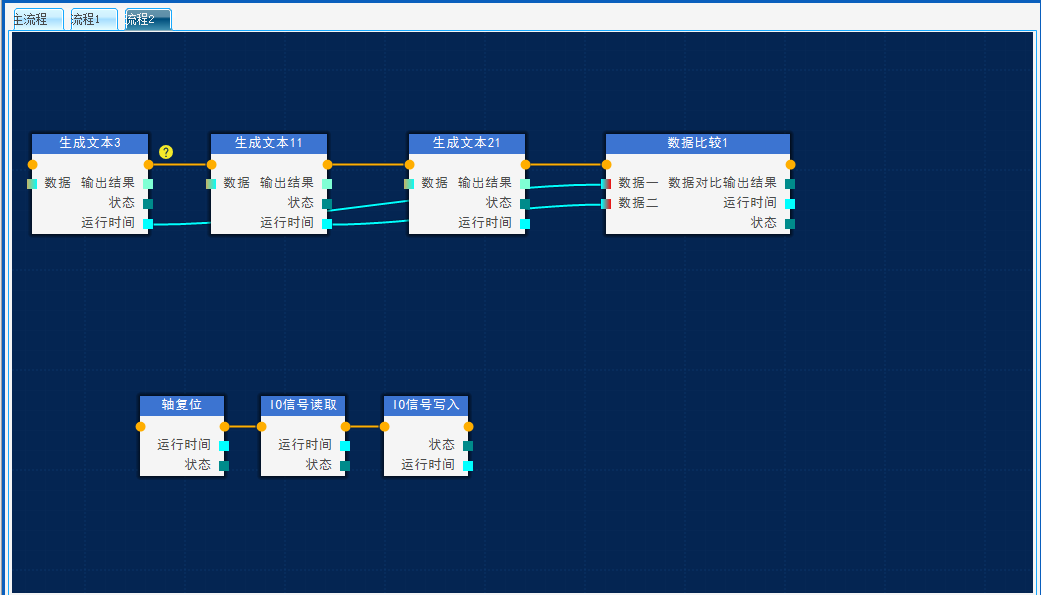The image size is (1041, 595).
Task: Click IO信号读取 orange flow output port
Action: point(345,427)
